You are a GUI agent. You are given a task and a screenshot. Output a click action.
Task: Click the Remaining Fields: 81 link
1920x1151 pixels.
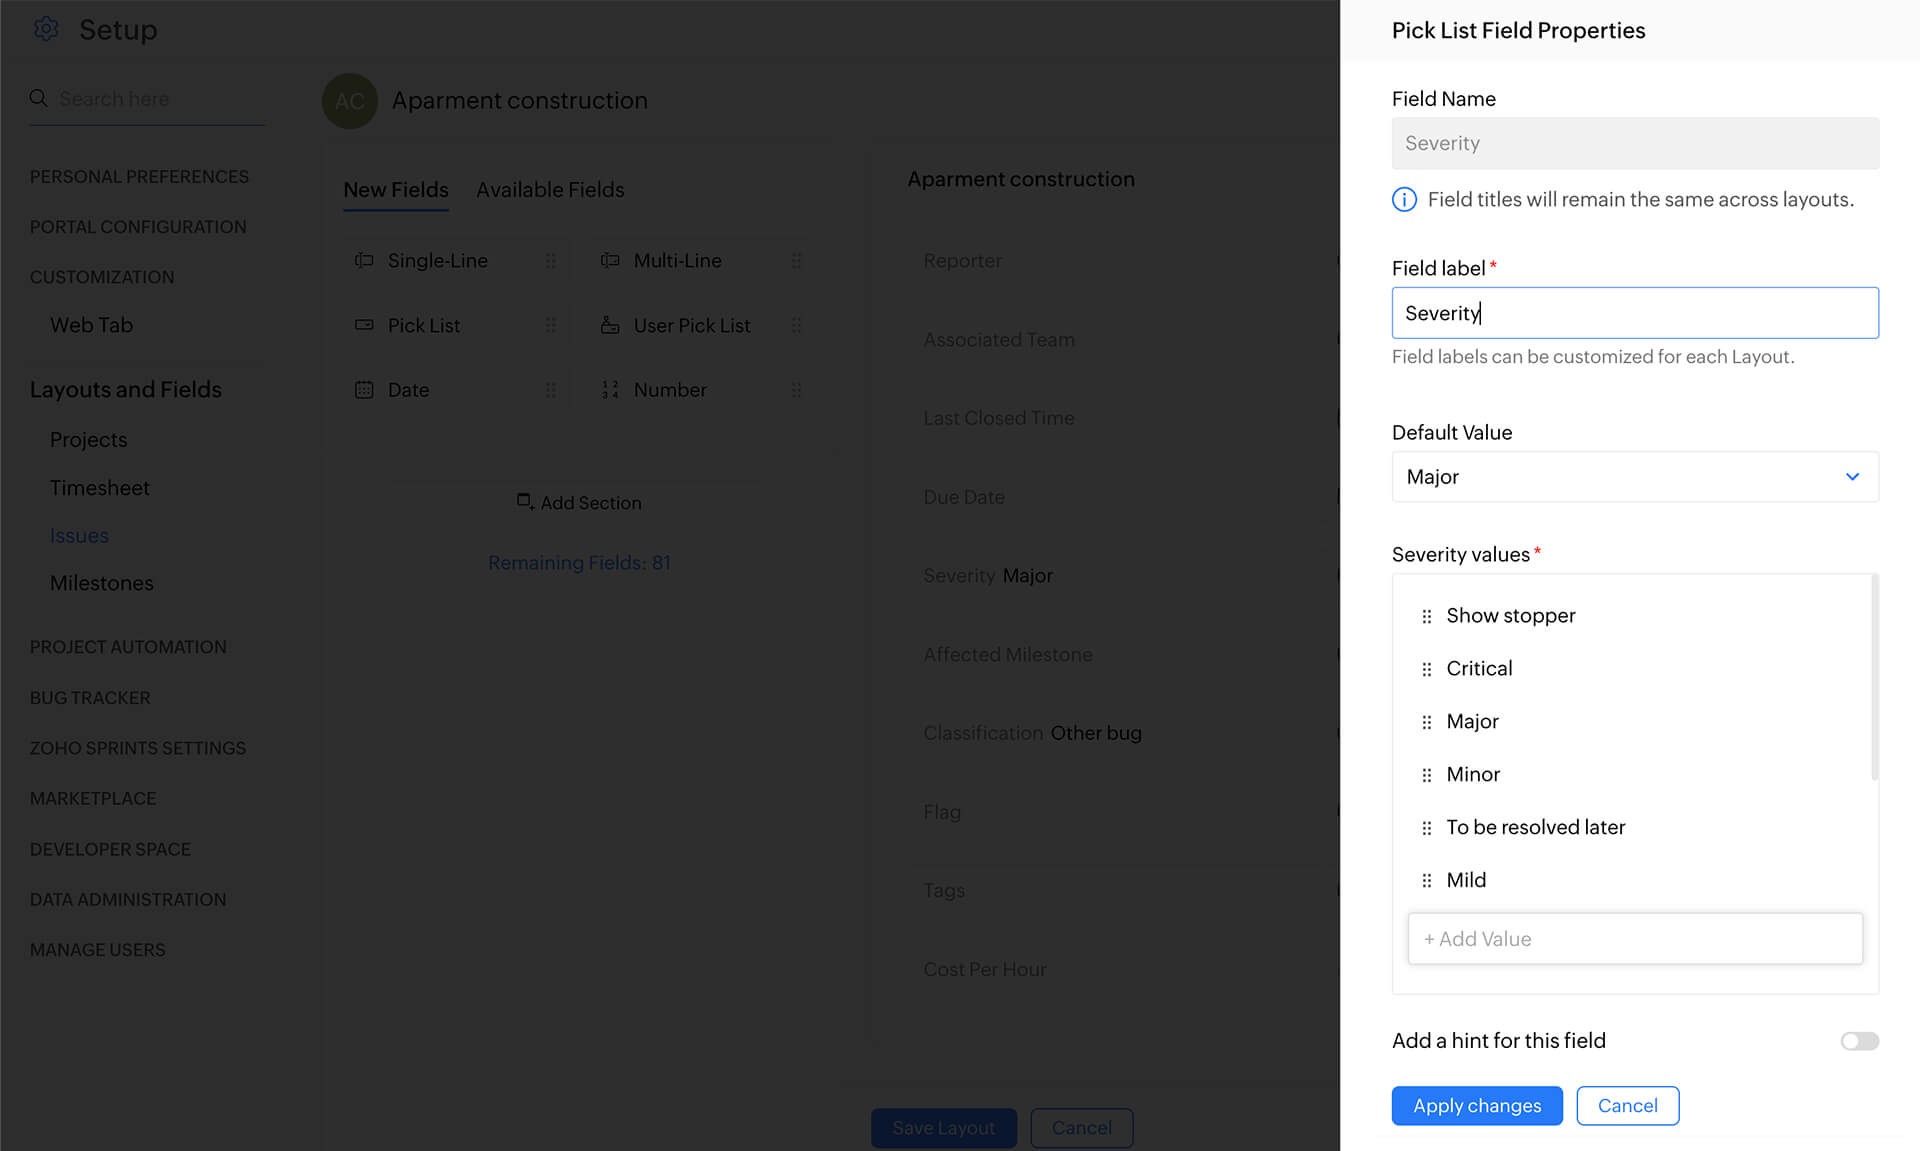[579, 563]
